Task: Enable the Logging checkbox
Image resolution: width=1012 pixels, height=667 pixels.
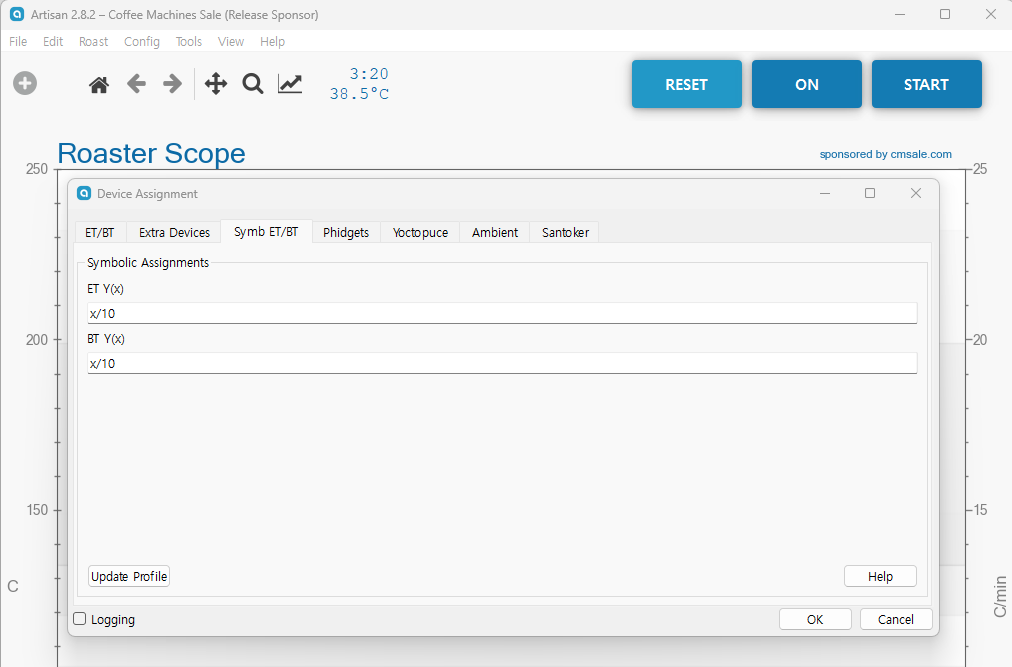Action: click(80, 619)
